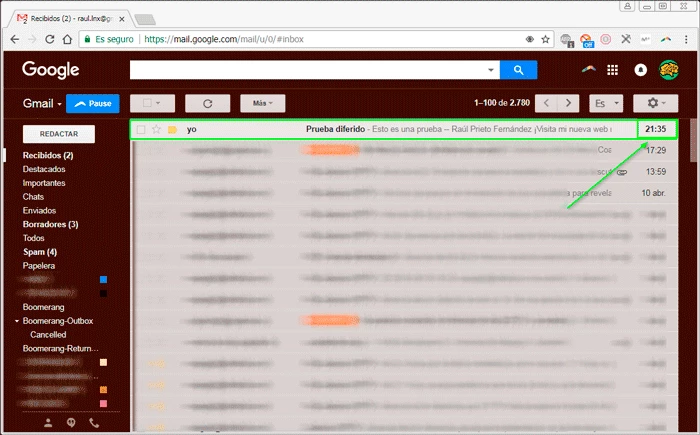Open the Gmail product switcher dropdown
This screenshot has height=435, width=700.
click(x=42, y=104)
